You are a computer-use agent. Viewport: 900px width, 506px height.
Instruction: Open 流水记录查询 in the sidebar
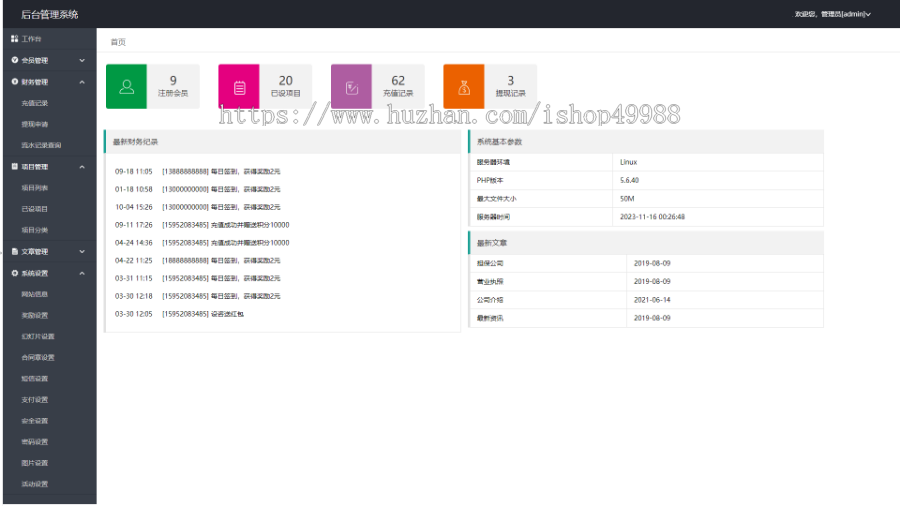click(x=41, y=146)
